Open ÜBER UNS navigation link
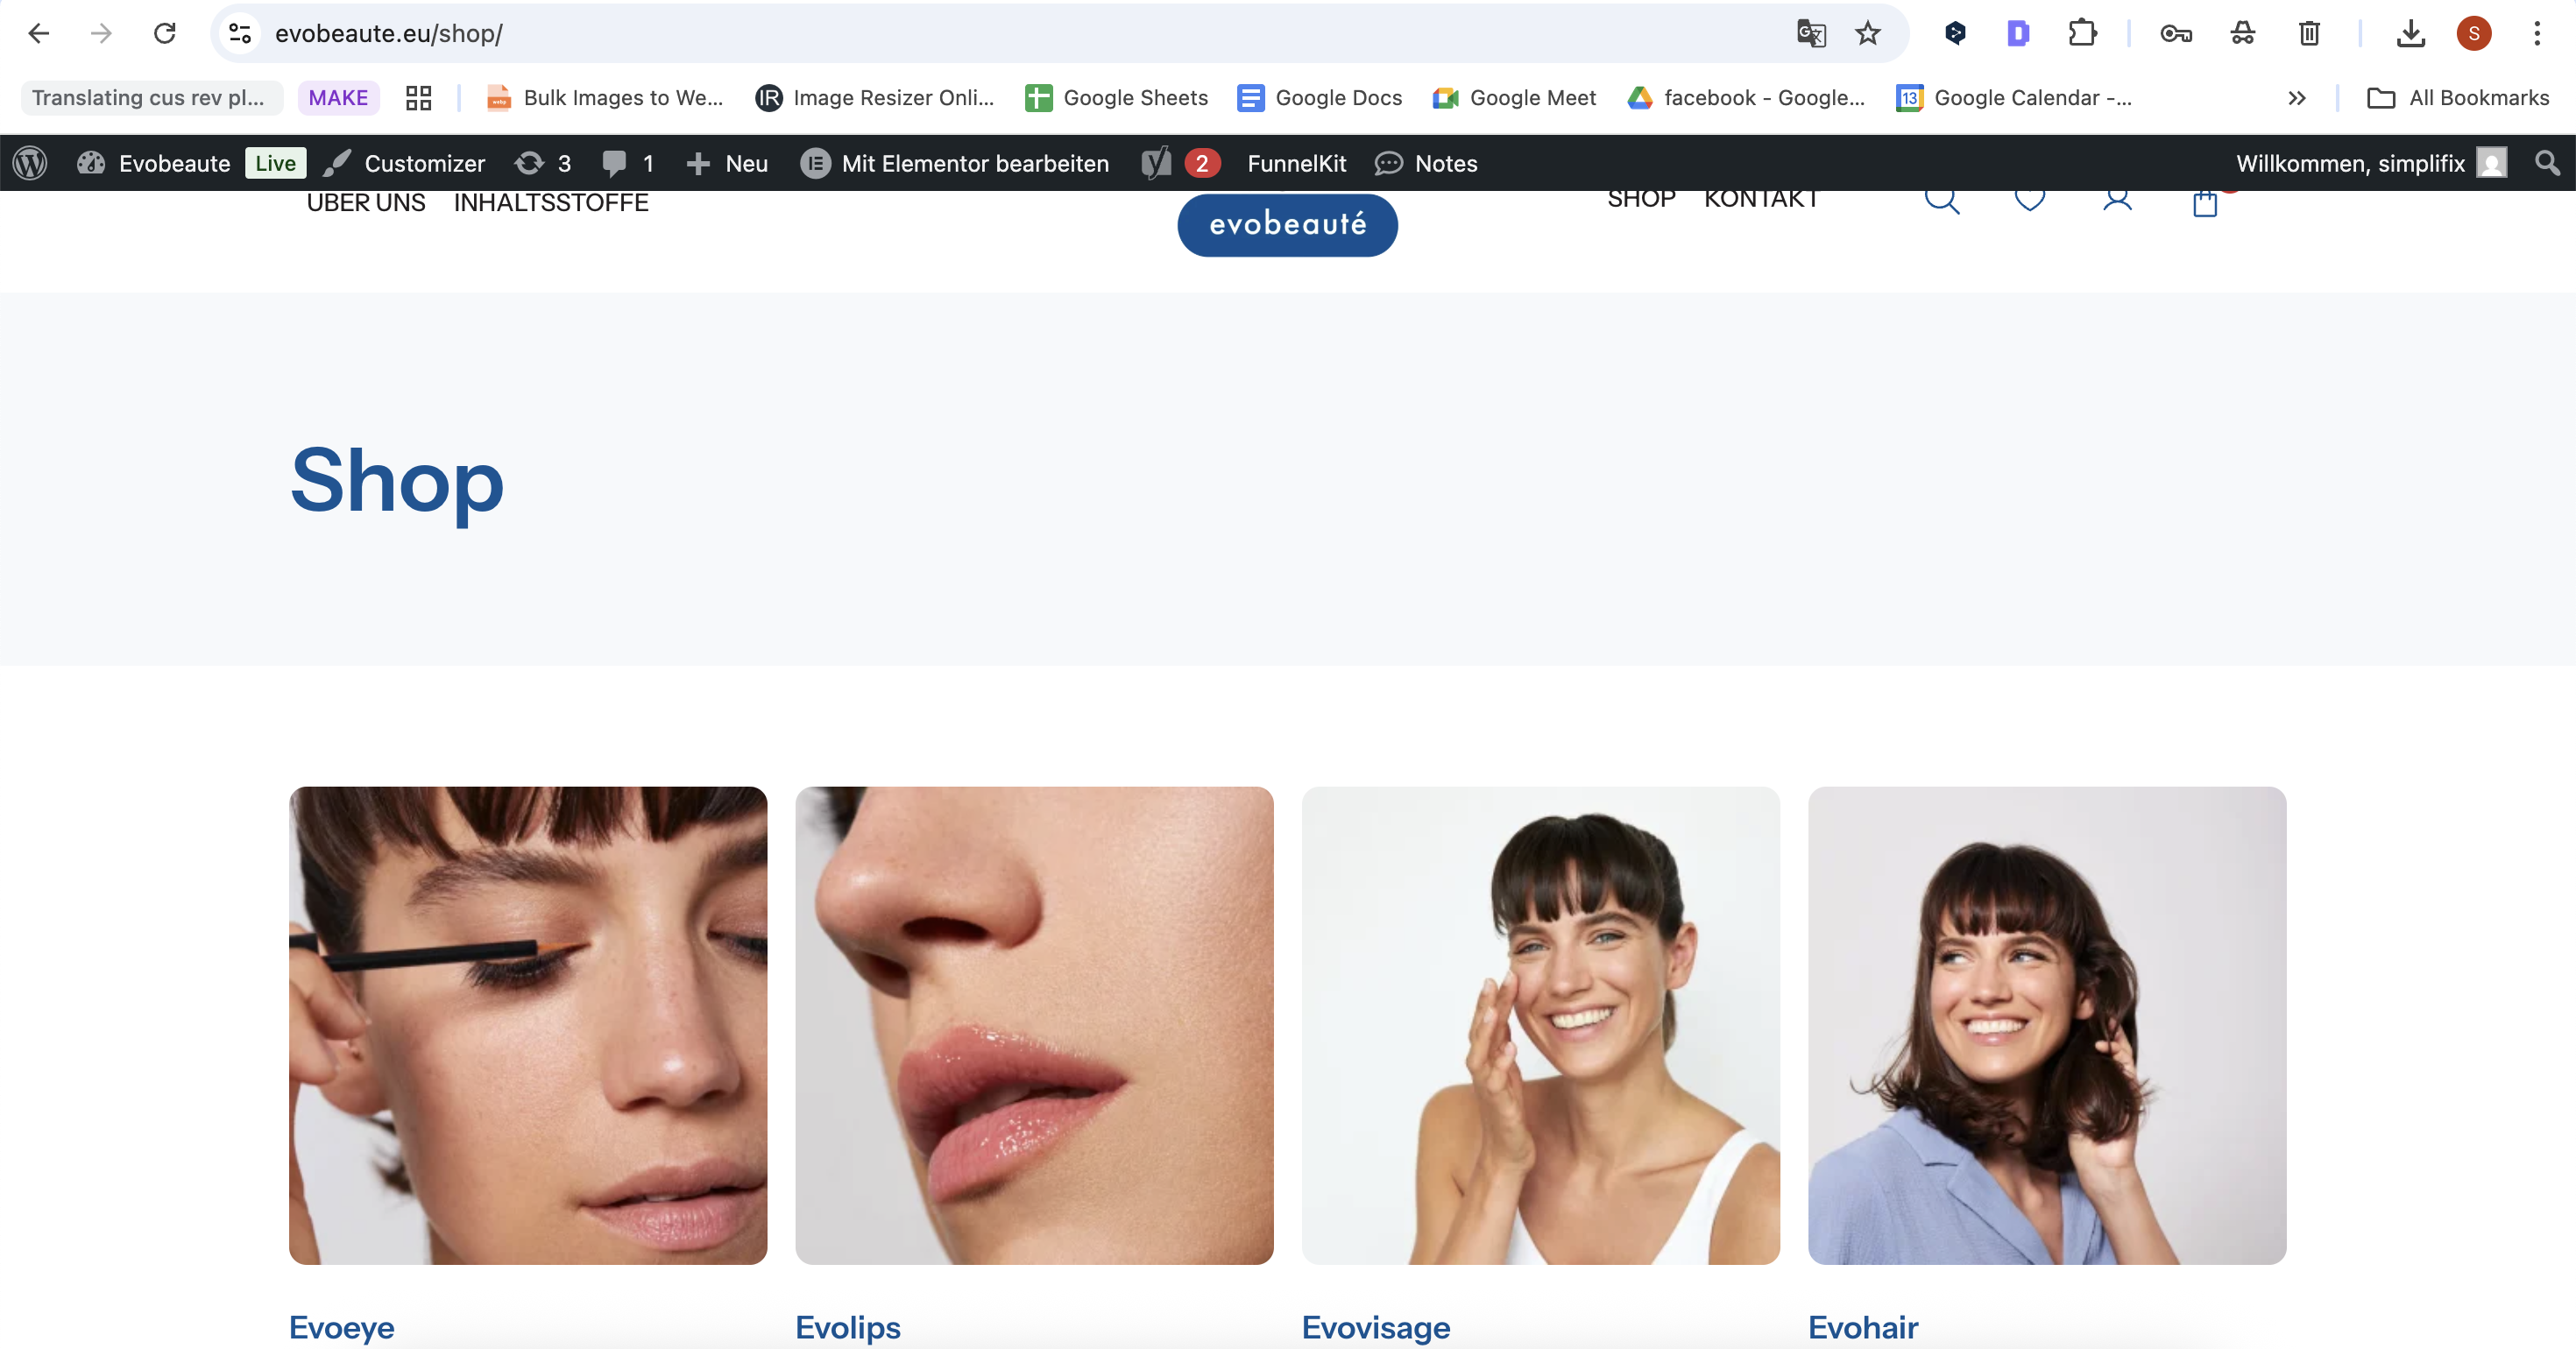Screen dimensions: 2576x1349 tap(366, 202)
